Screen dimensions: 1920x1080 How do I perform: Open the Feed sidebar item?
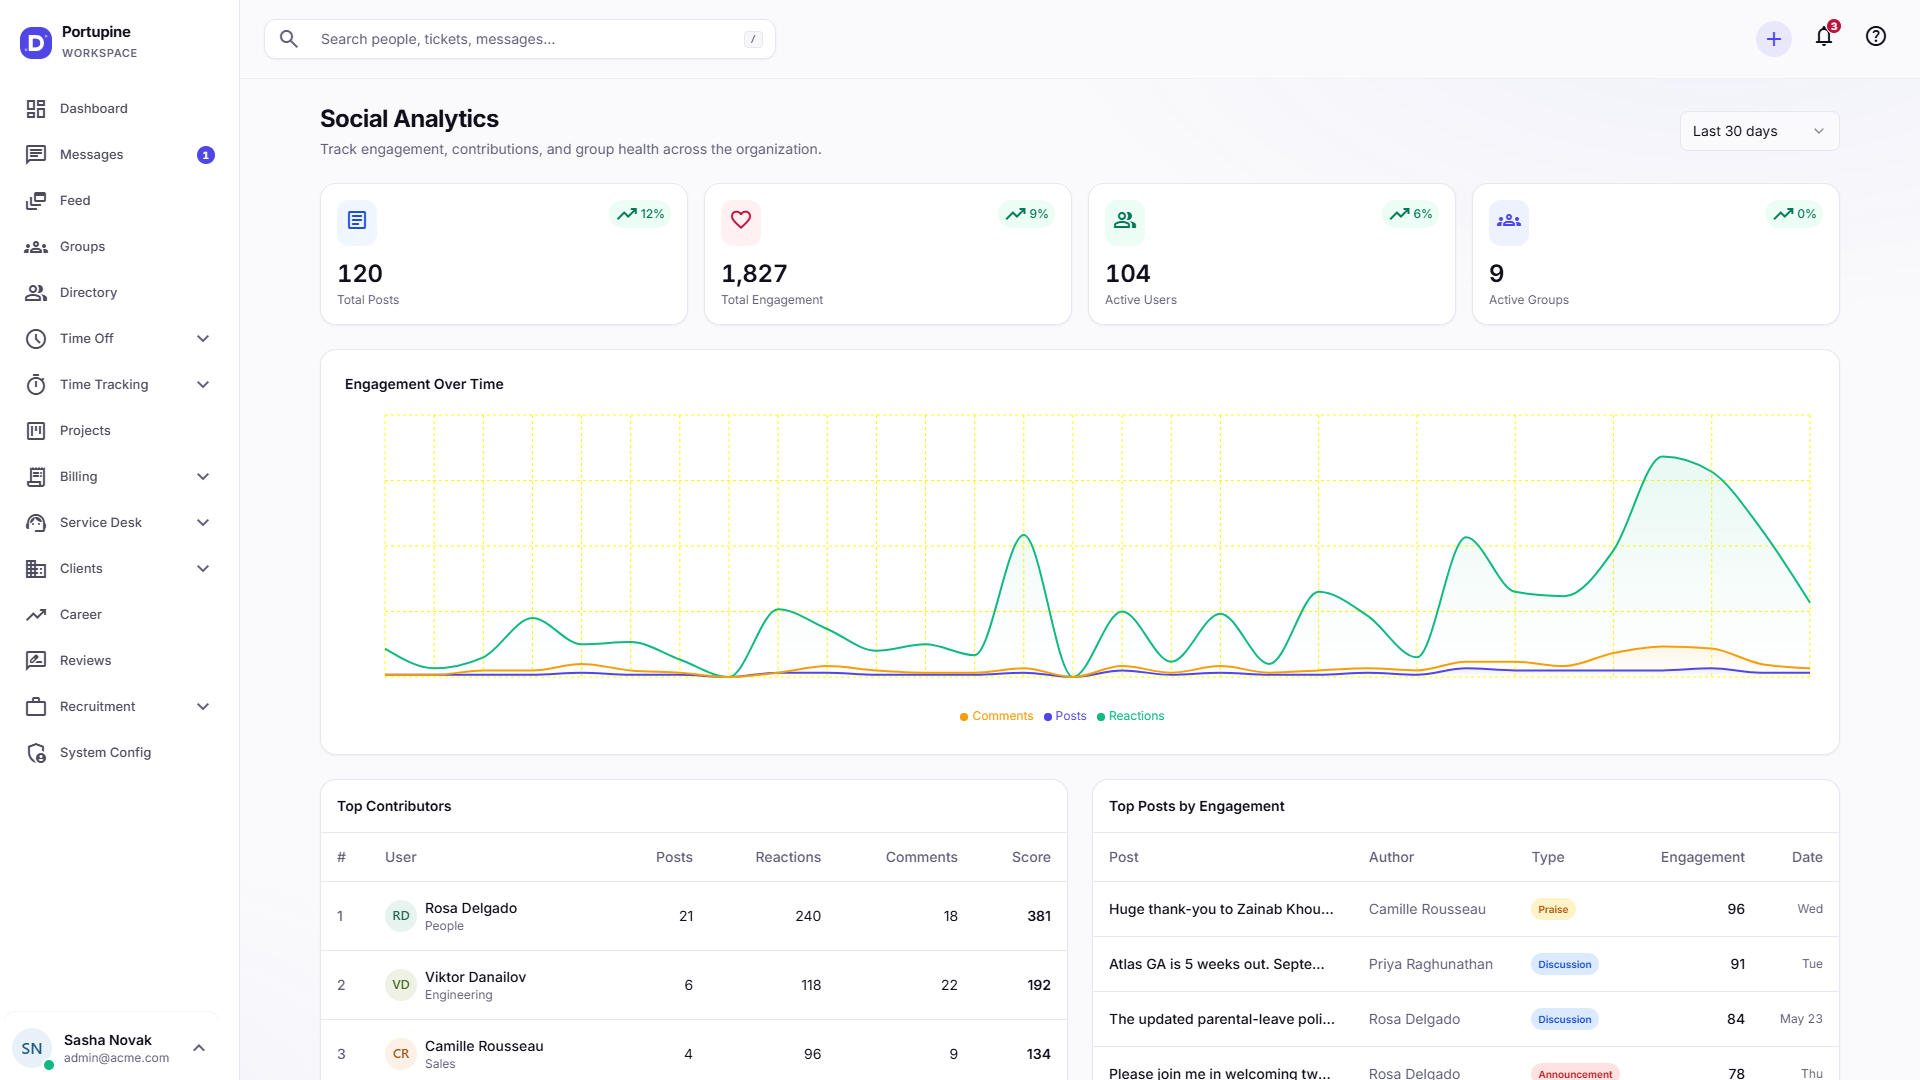pyautogui.click(x=120, y=201)
